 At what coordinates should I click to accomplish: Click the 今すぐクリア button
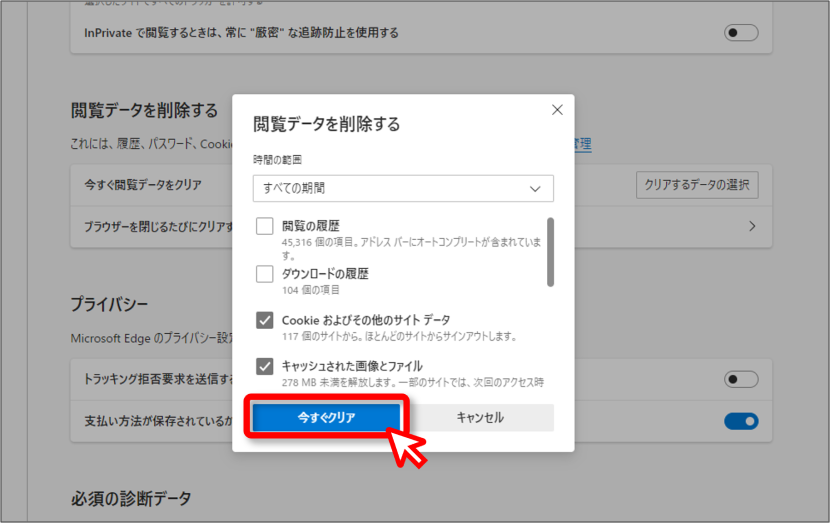point(326,418)
